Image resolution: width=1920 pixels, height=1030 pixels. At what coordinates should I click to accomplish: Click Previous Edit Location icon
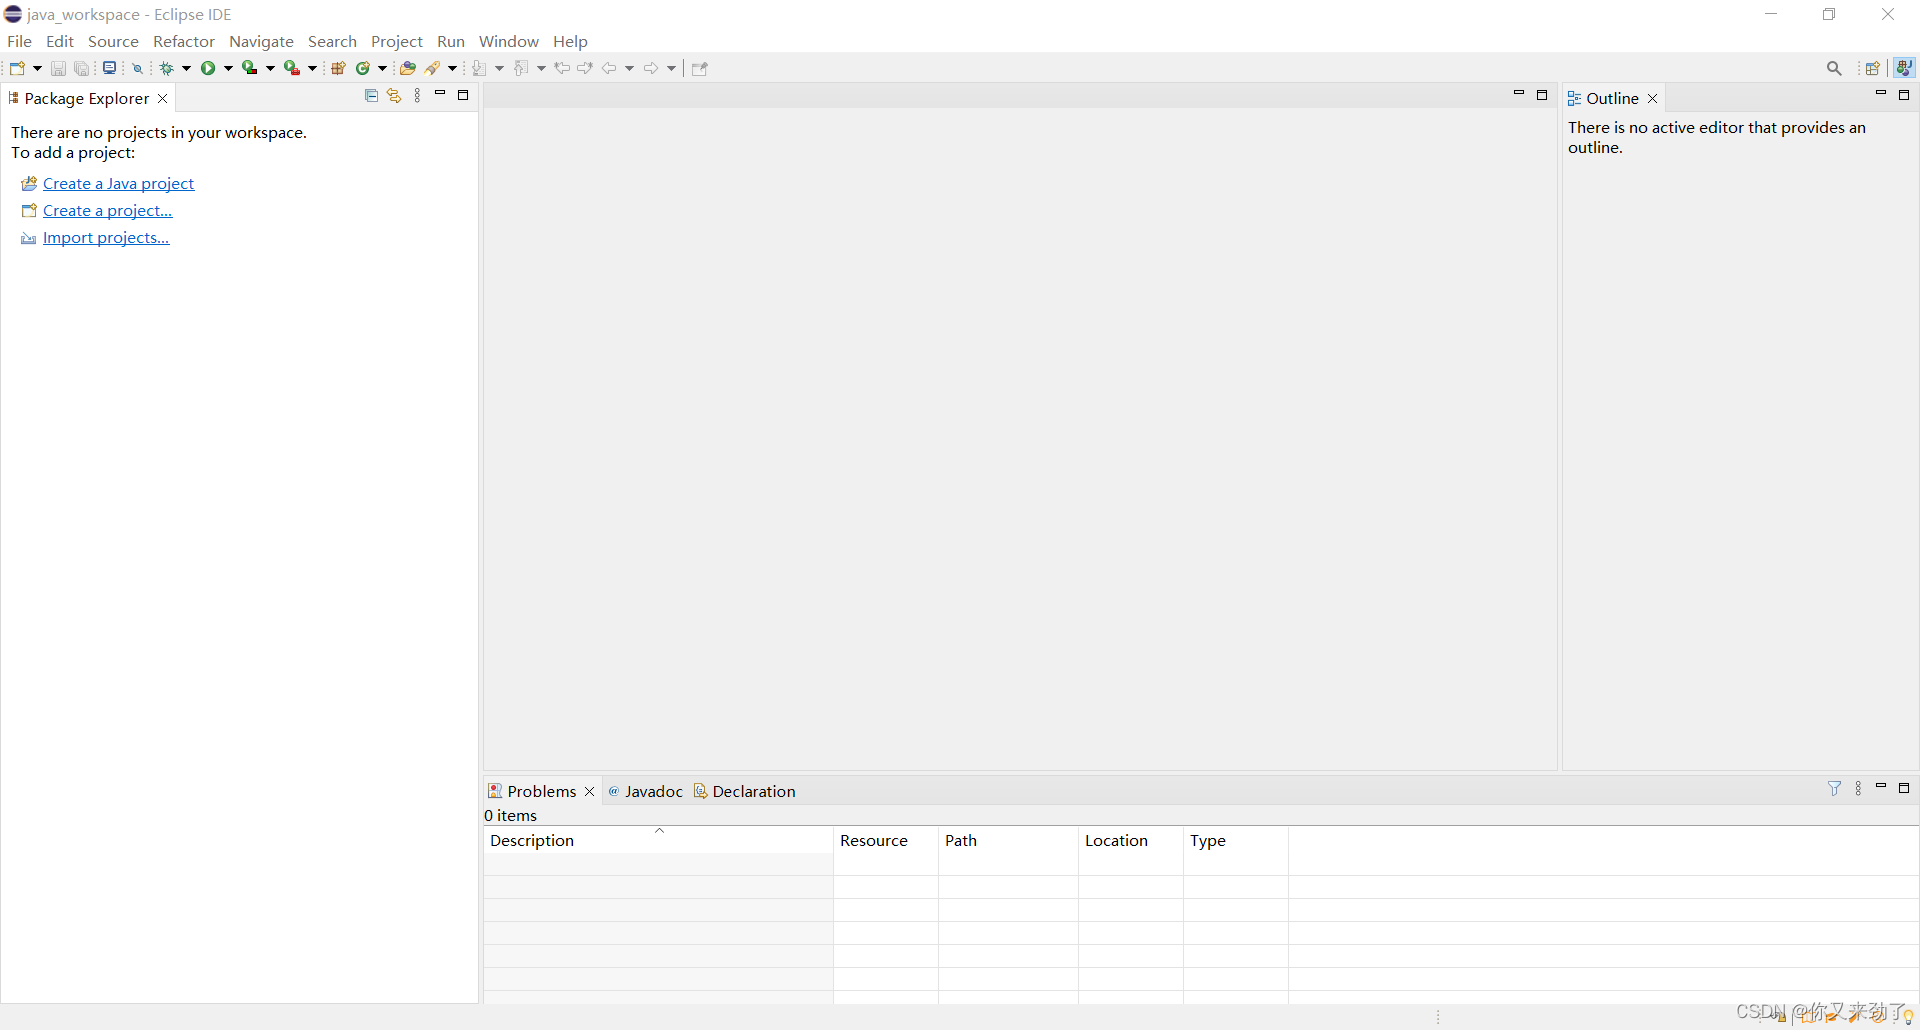(x=562, y=68)
